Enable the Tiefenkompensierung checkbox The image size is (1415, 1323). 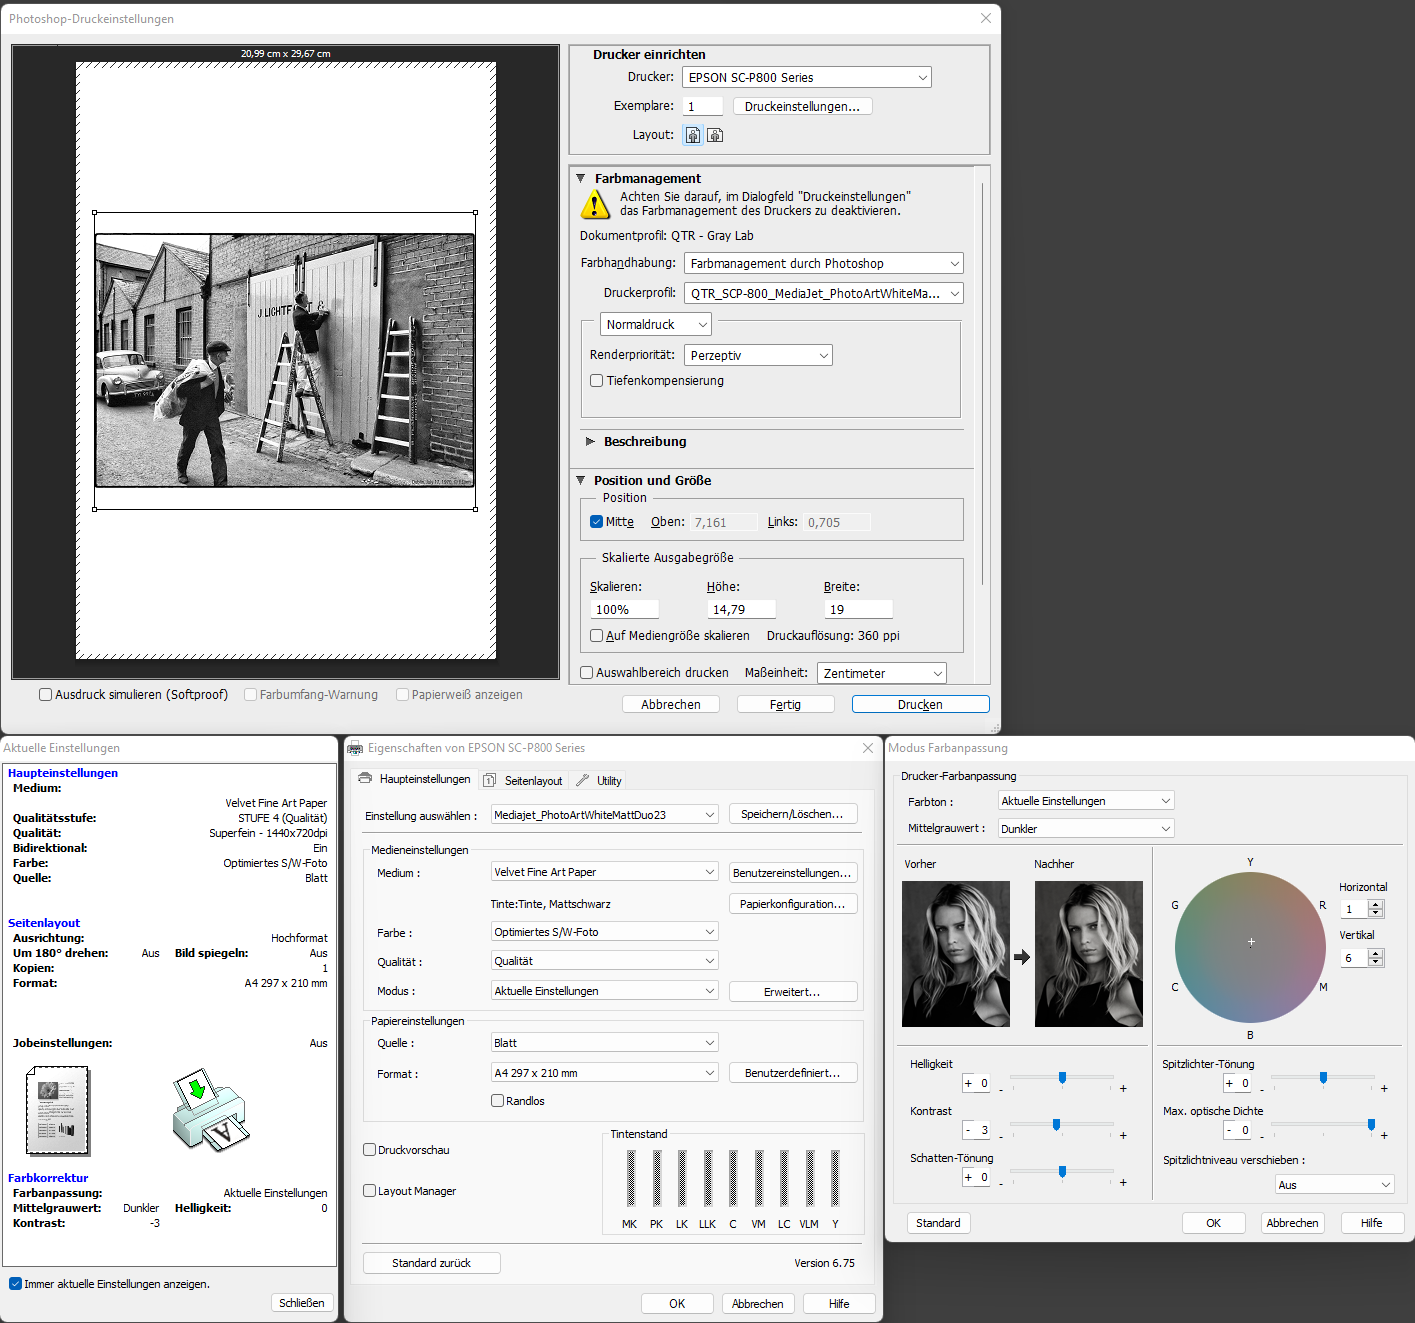coord(597,381)
